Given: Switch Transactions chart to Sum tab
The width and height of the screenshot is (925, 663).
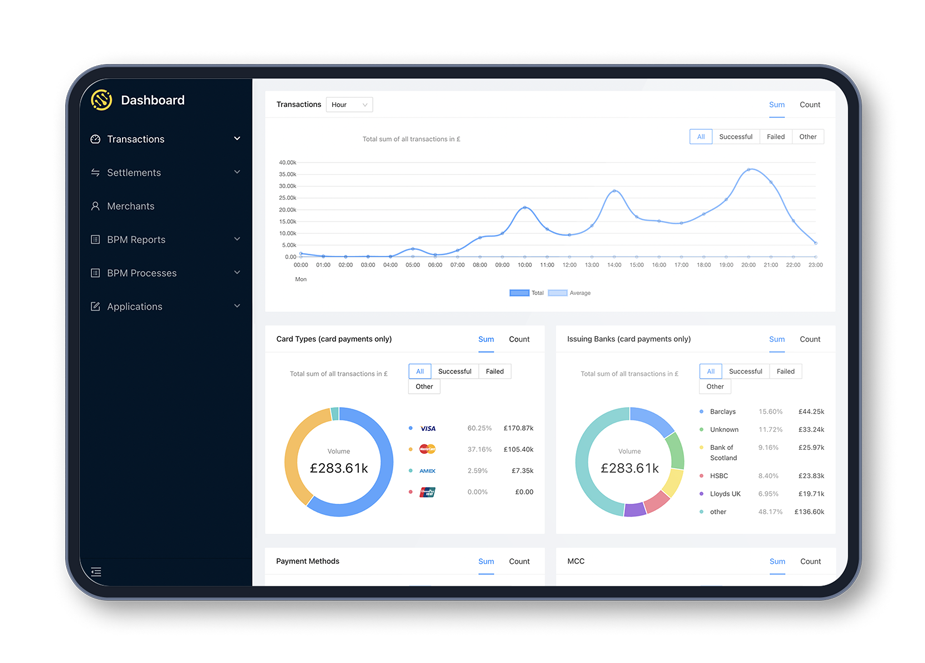Looking at the screenshot, I should pyautogui.click(x=776, y=104).
